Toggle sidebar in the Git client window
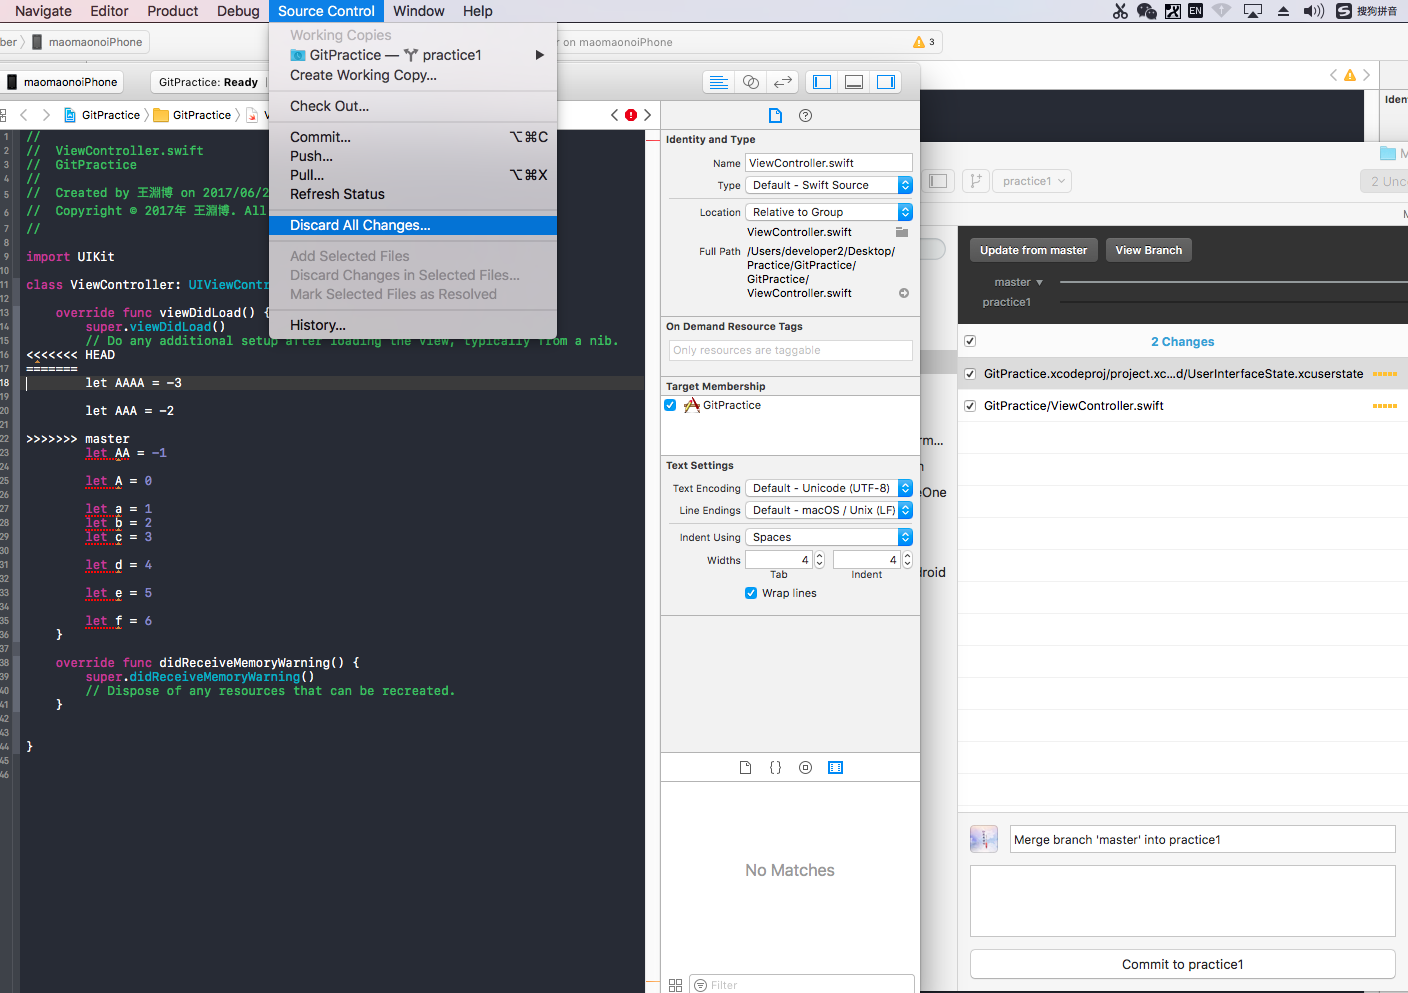Viewport: 1408px width, 993px height. pos(938,181)
